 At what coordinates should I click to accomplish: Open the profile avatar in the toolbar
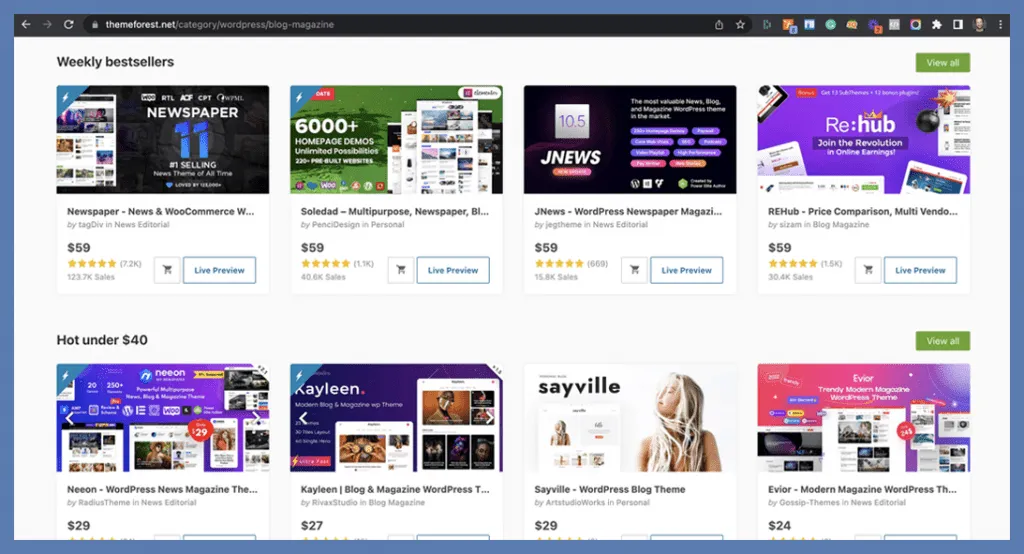979,25
